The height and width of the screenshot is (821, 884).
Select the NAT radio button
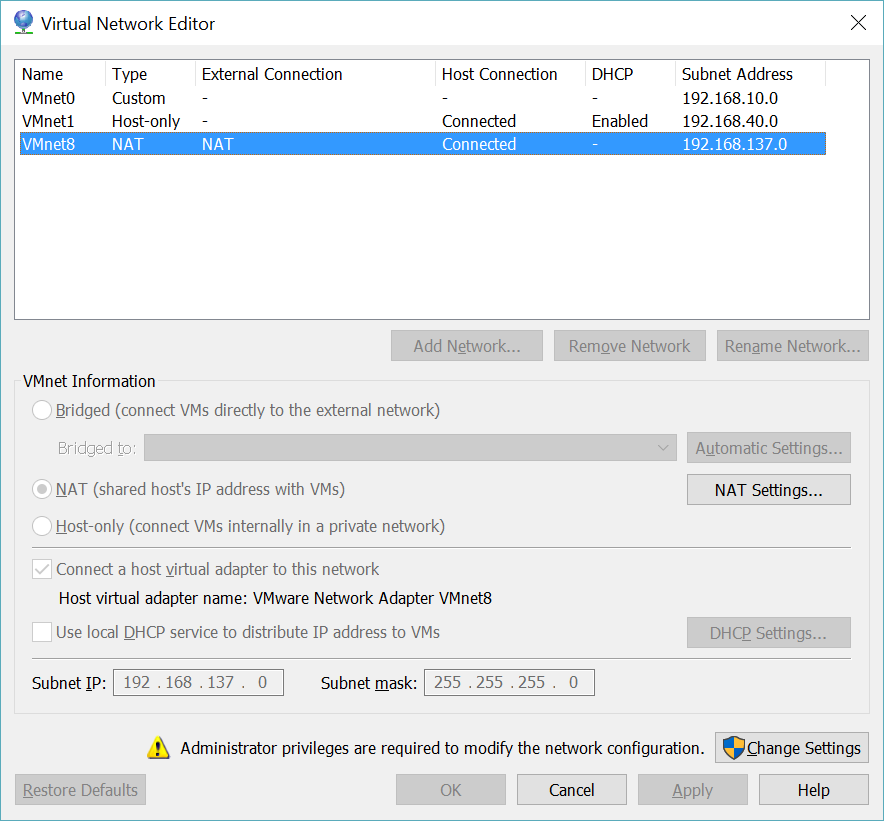[x=42, y=489]
